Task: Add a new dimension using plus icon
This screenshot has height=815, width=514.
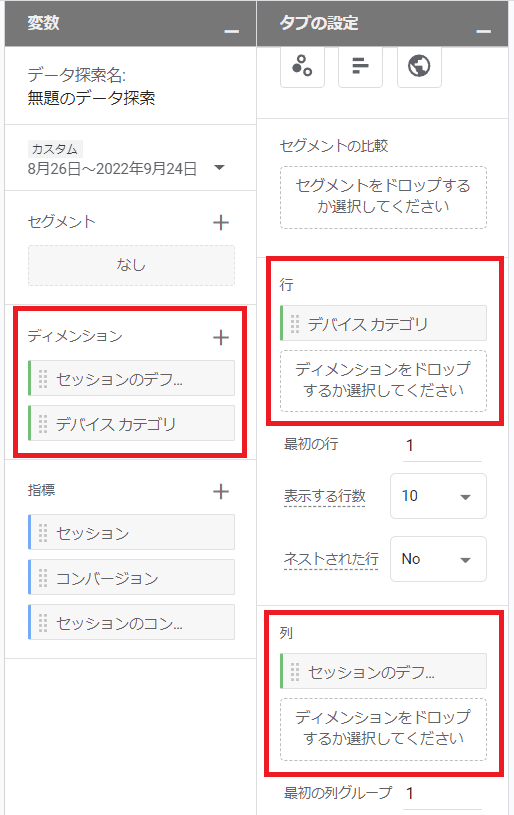Action: [221, 337]
